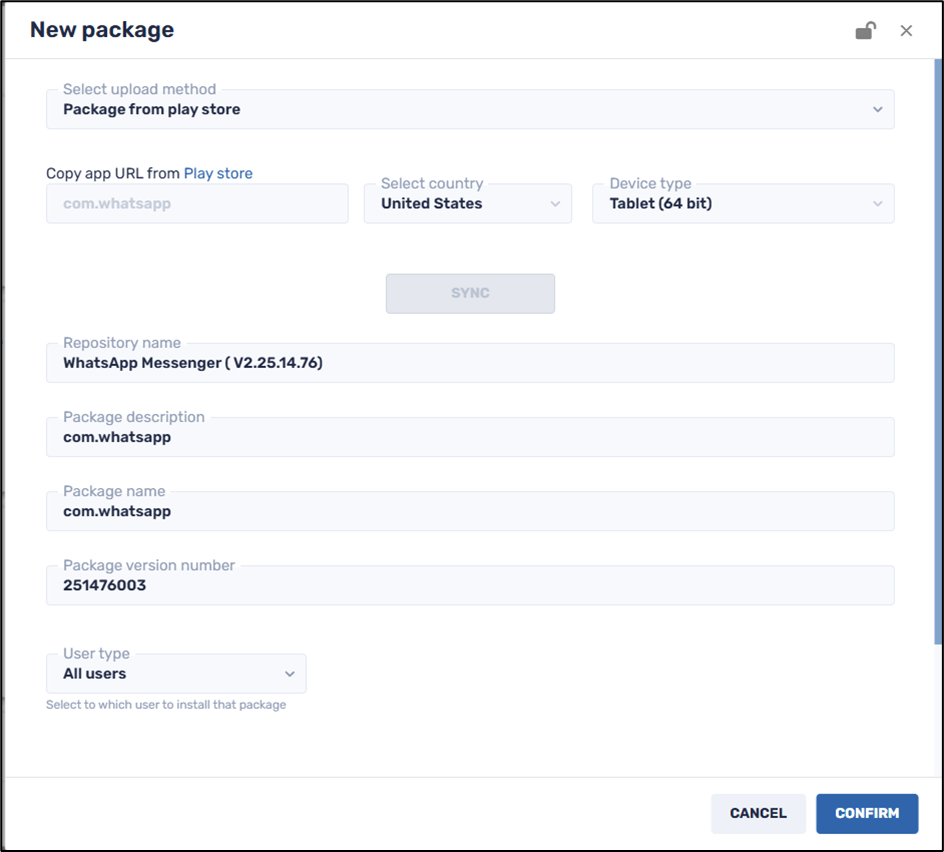Click the CONFIRM button
944x852 pixels.
pyautogui.click(x=866, y=813)
